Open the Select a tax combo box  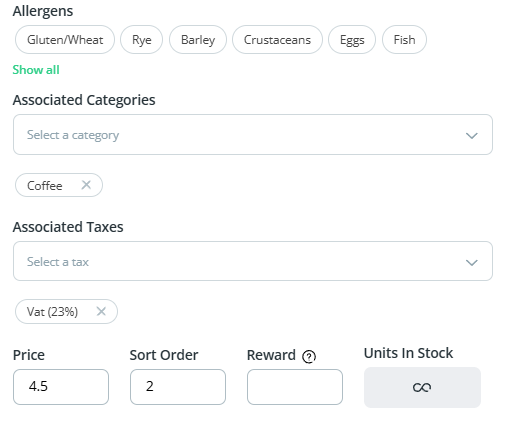(253, 261)
